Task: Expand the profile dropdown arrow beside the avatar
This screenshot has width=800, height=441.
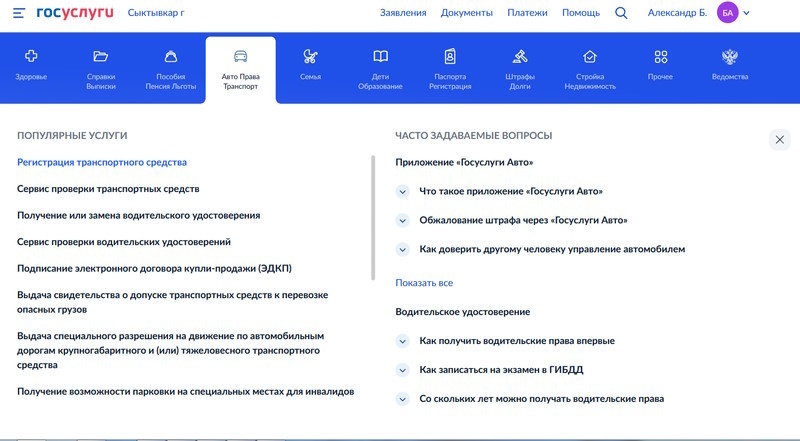Action: point(746,13)
